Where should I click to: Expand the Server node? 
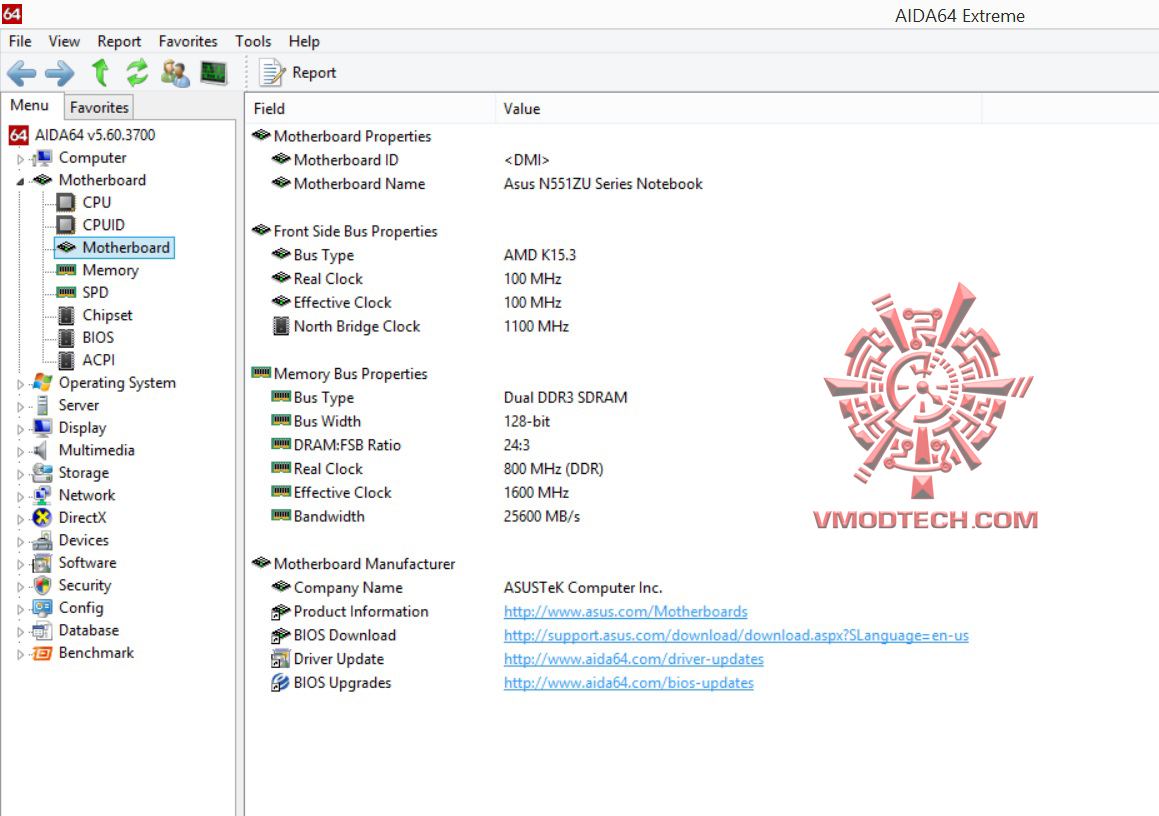coord(20,407)
